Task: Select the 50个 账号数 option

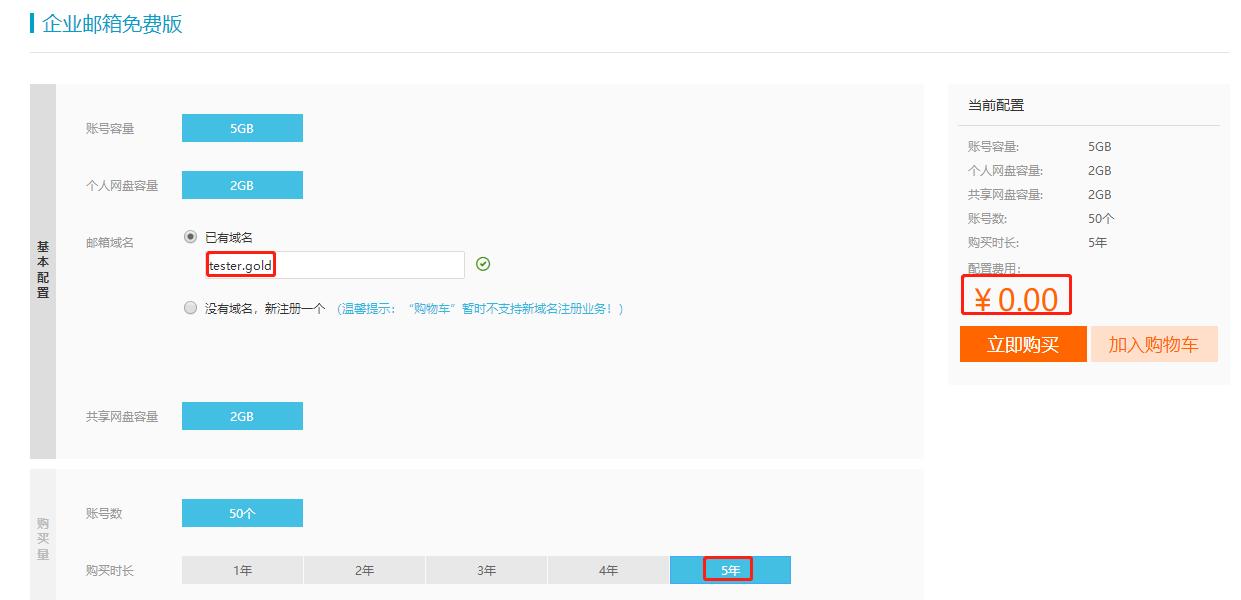Action: click(242, 512)
